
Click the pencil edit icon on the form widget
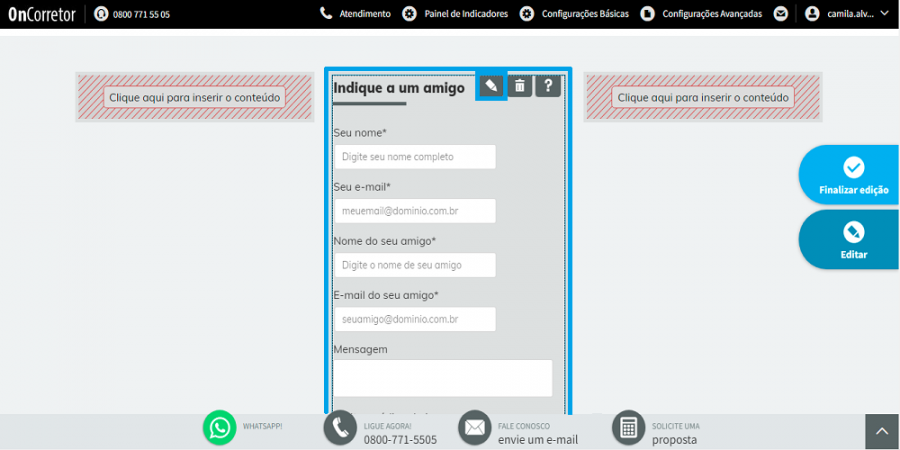click(491, 86)
